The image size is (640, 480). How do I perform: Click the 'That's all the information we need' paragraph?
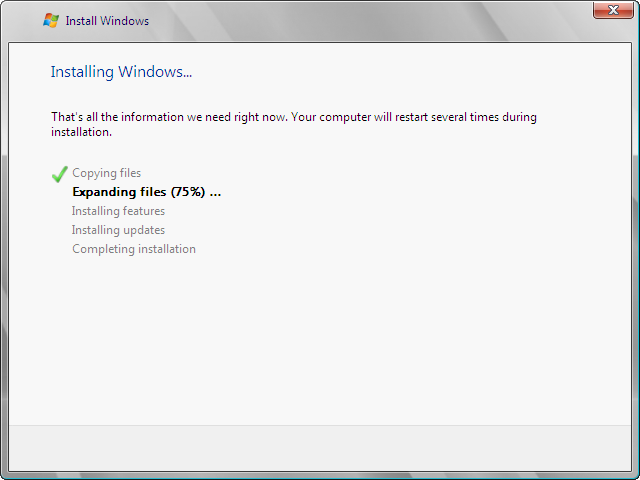coord(294,124)
